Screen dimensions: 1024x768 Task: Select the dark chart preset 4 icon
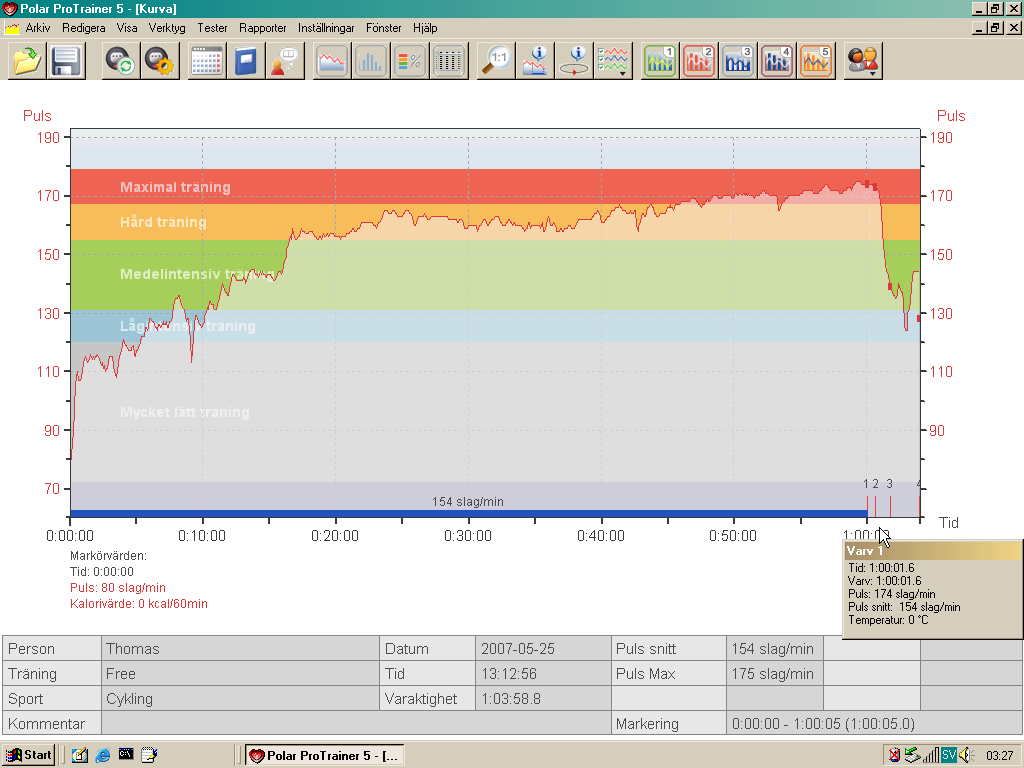click(x=778, y=61)
